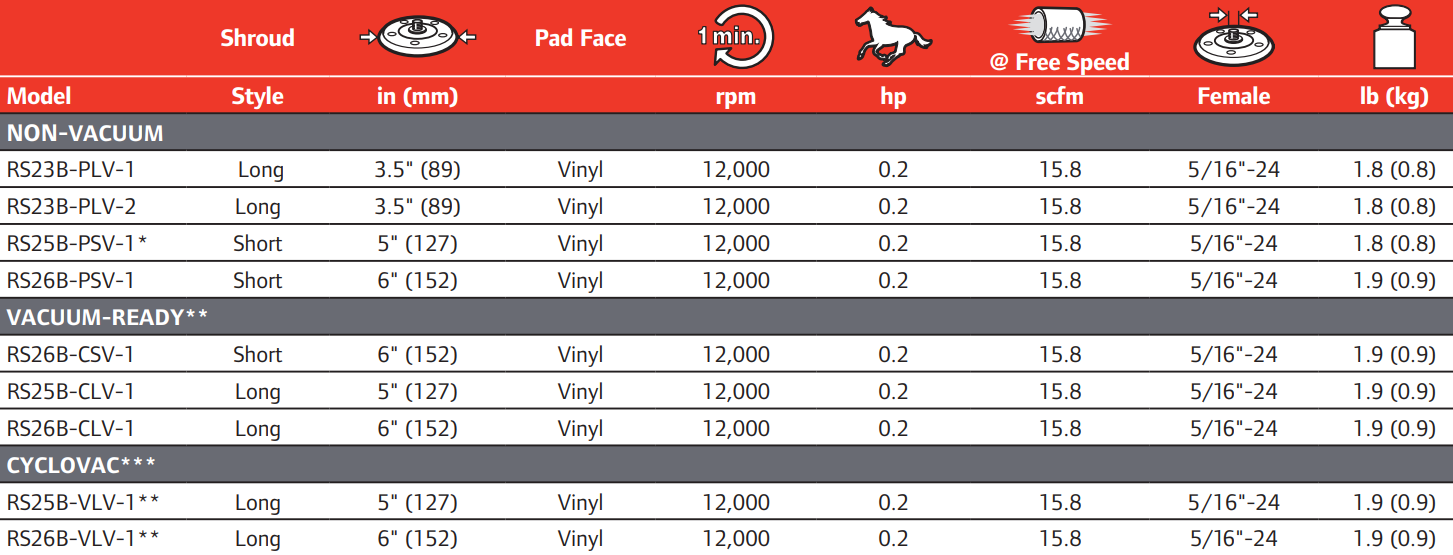Select the VACUUM-READY section heading
The height and width of the screenshot is (555, 1453).
pos(108,318)
